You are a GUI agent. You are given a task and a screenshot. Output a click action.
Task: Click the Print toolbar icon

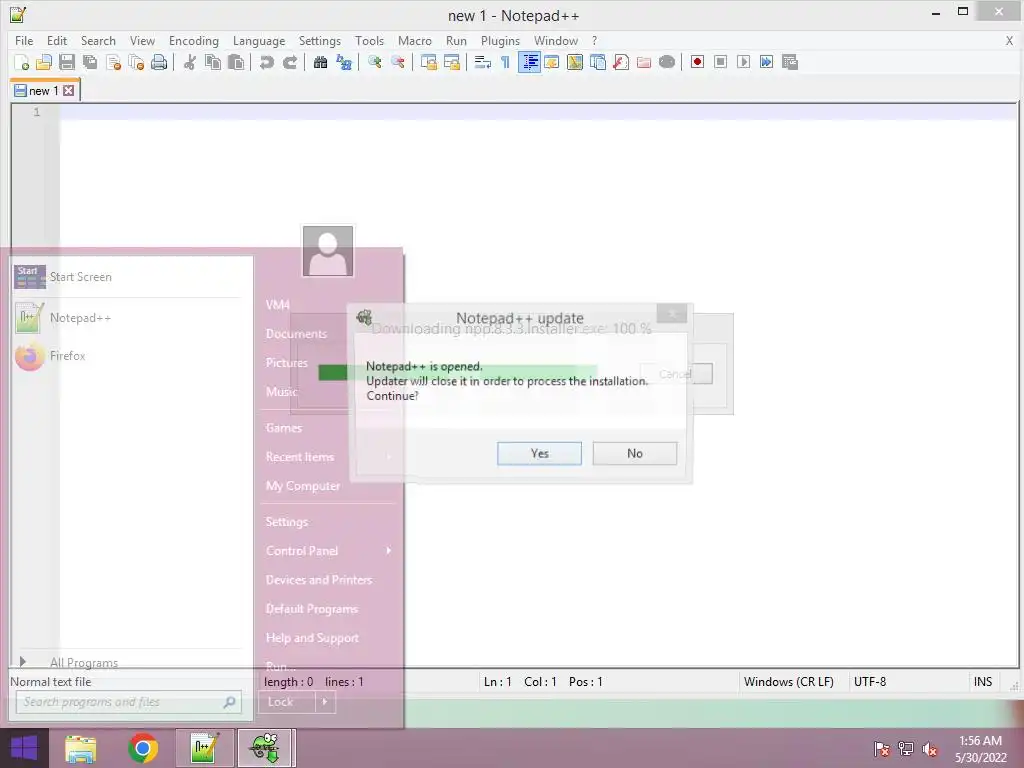coord(159,62)
